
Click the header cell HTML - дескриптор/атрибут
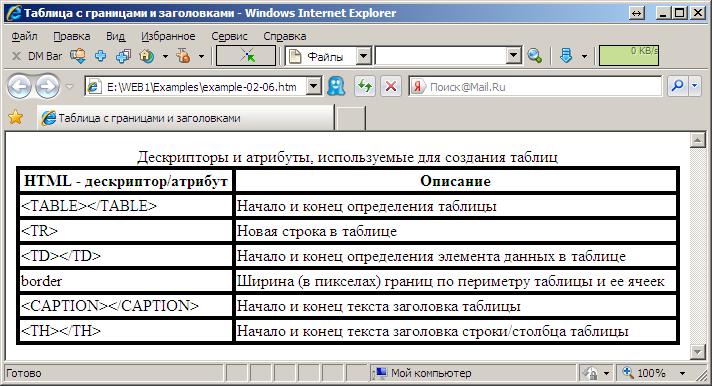[126, 181]
